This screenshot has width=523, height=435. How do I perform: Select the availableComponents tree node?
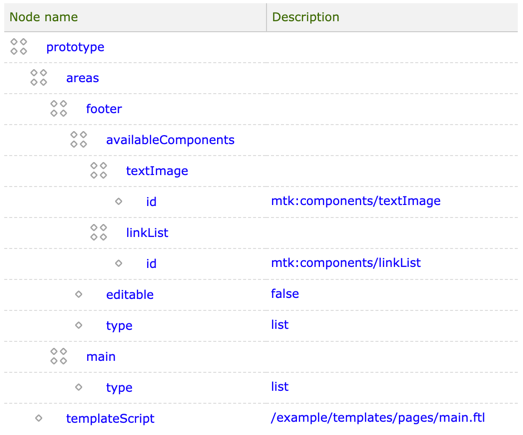(170, 140)
